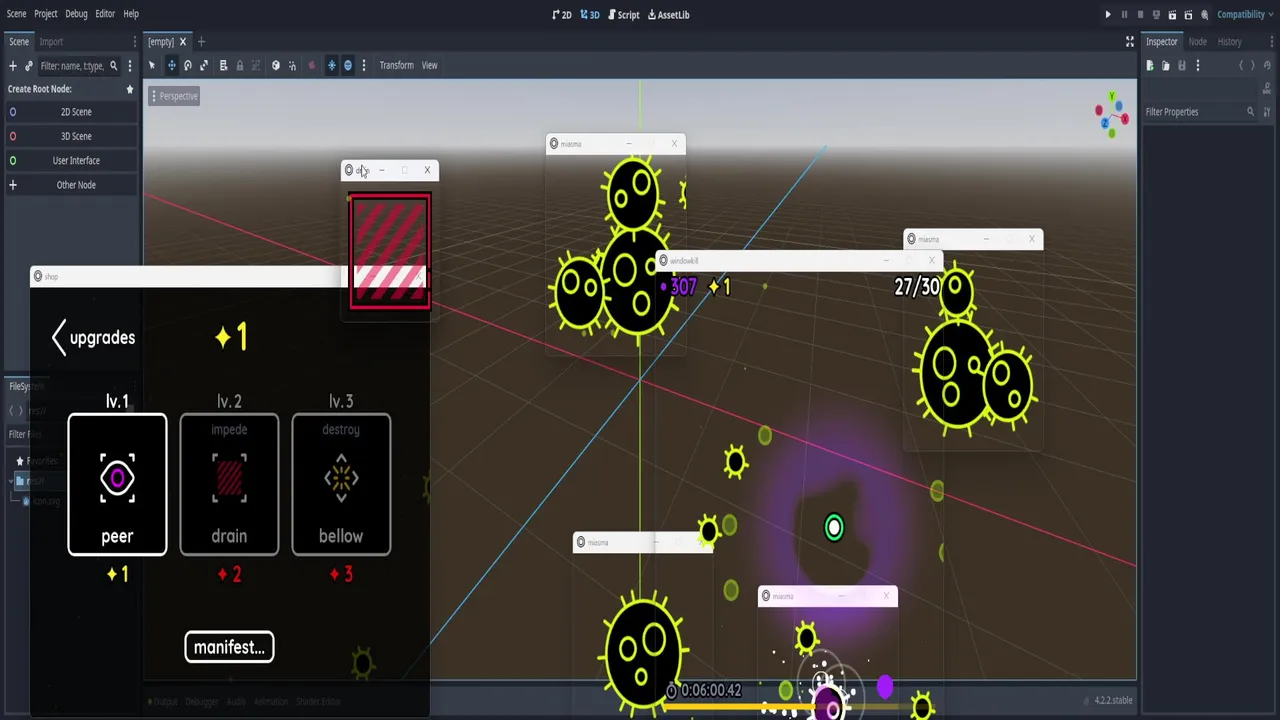
Task: Create a 3D Scene root node
Action: pyautogui.click(x=72, y=136)
